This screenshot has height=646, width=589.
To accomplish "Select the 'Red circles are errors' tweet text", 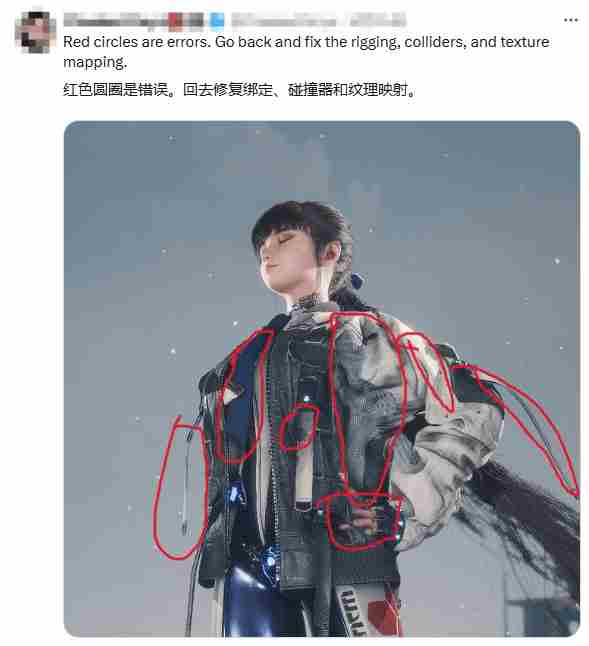I will coord(306,52).
